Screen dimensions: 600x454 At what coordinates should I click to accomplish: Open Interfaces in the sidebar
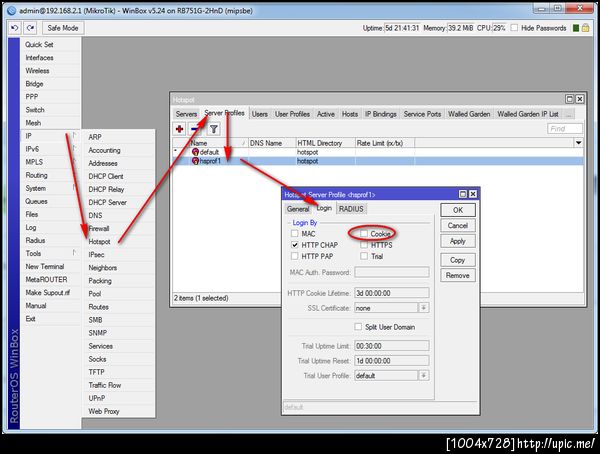tap(39, 57)
